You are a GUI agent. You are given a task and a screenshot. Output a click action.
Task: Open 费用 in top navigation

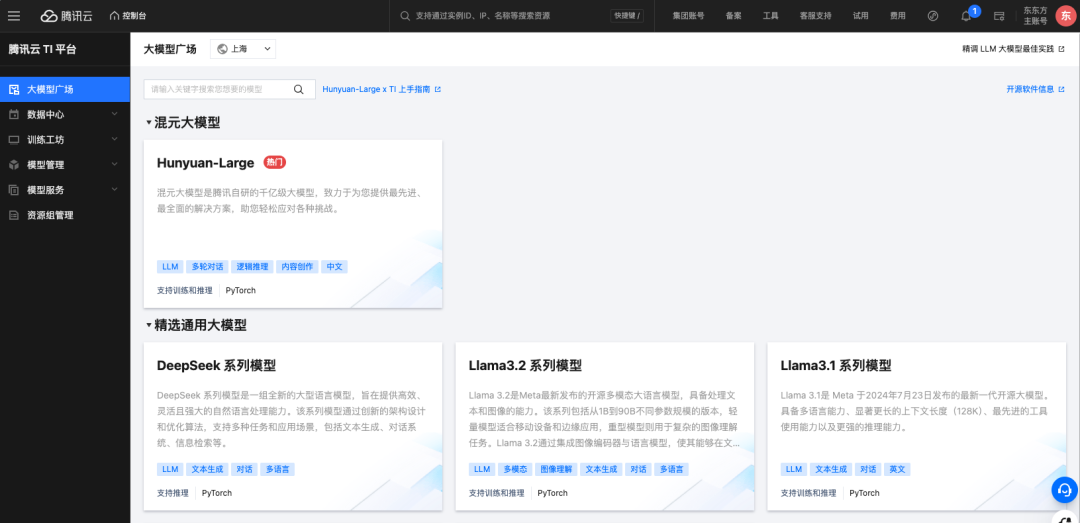[897, 16]
